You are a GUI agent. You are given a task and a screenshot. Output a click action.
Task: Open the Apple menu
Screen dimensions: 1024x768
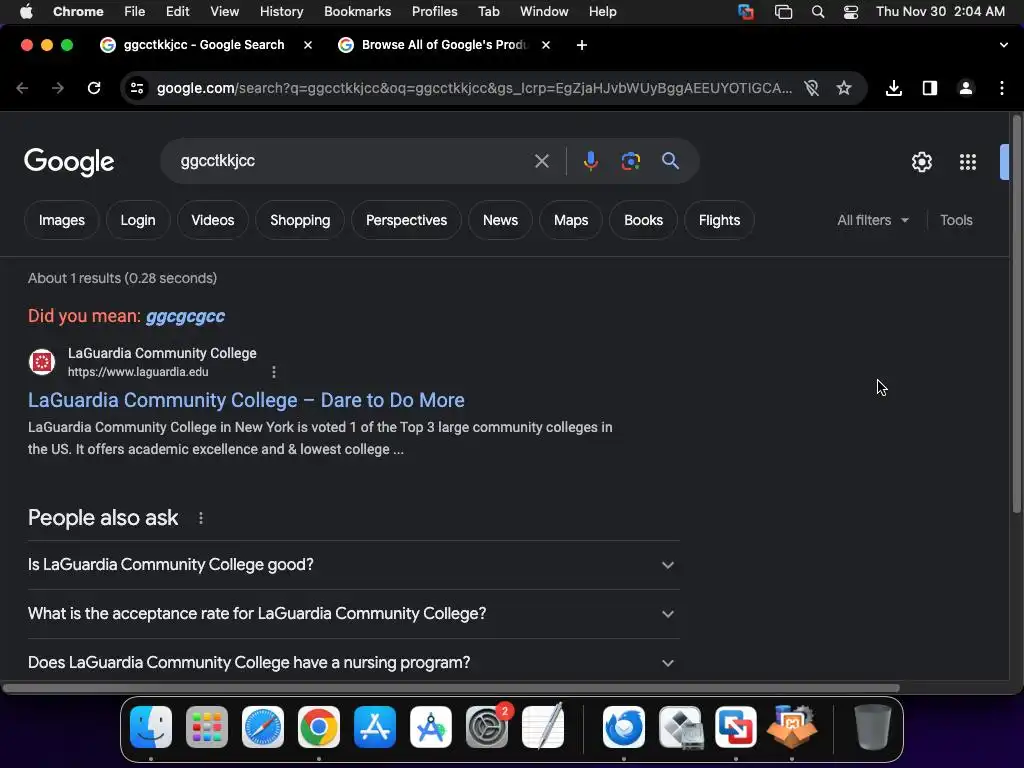pos(26,12)
